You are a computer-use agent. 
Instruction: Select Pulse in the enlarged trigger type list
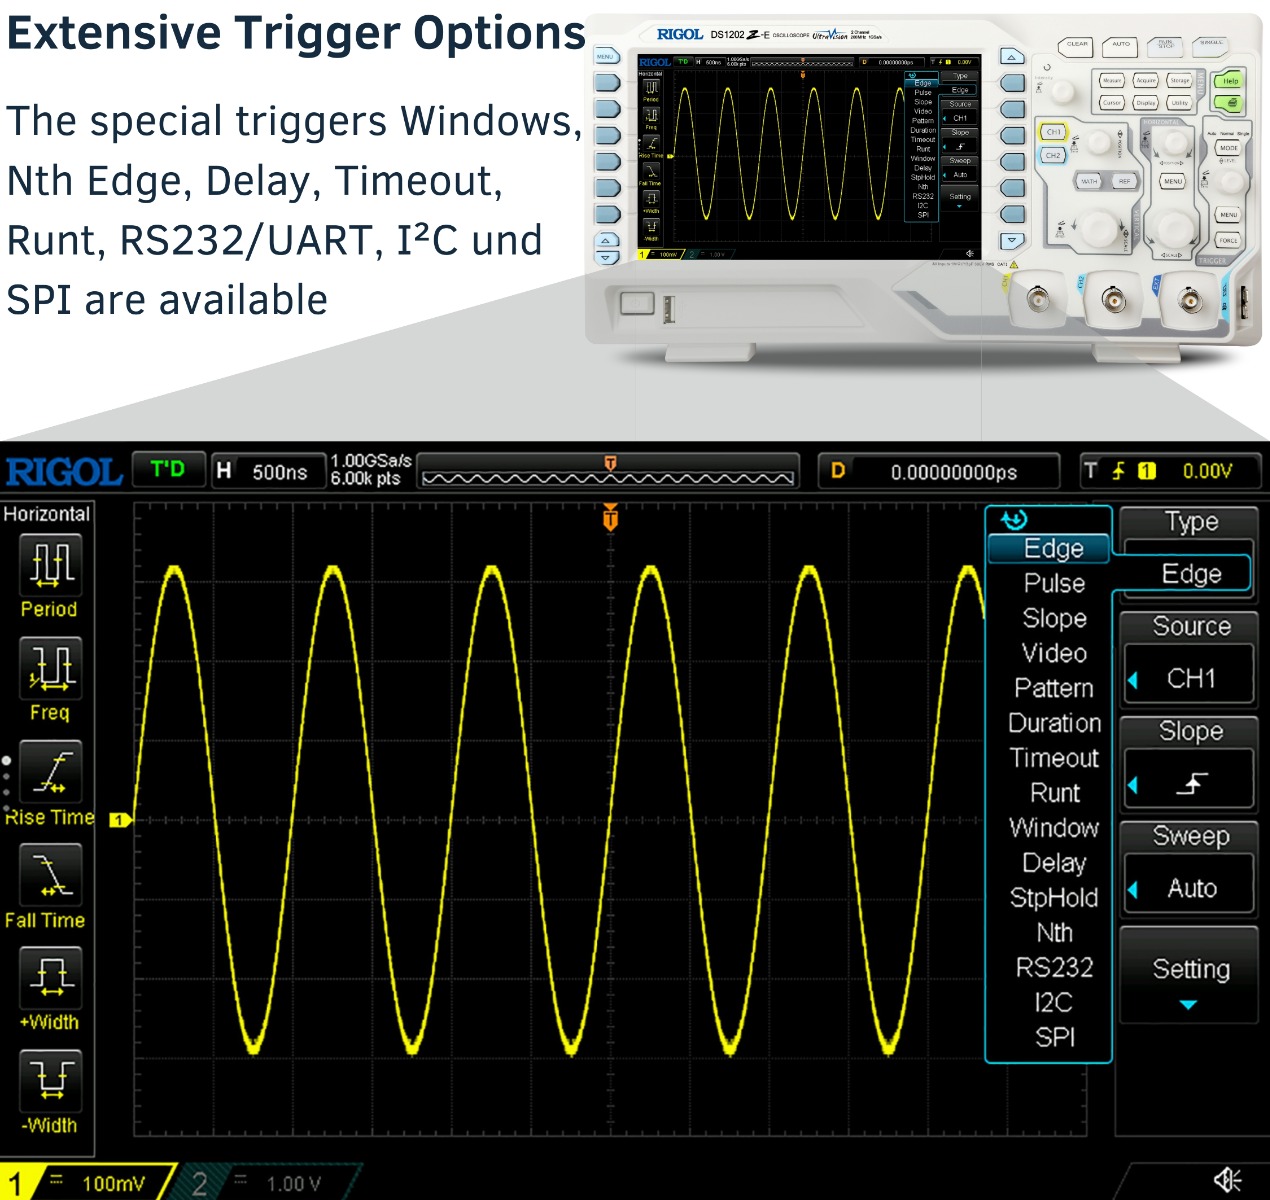[1054, 583]
